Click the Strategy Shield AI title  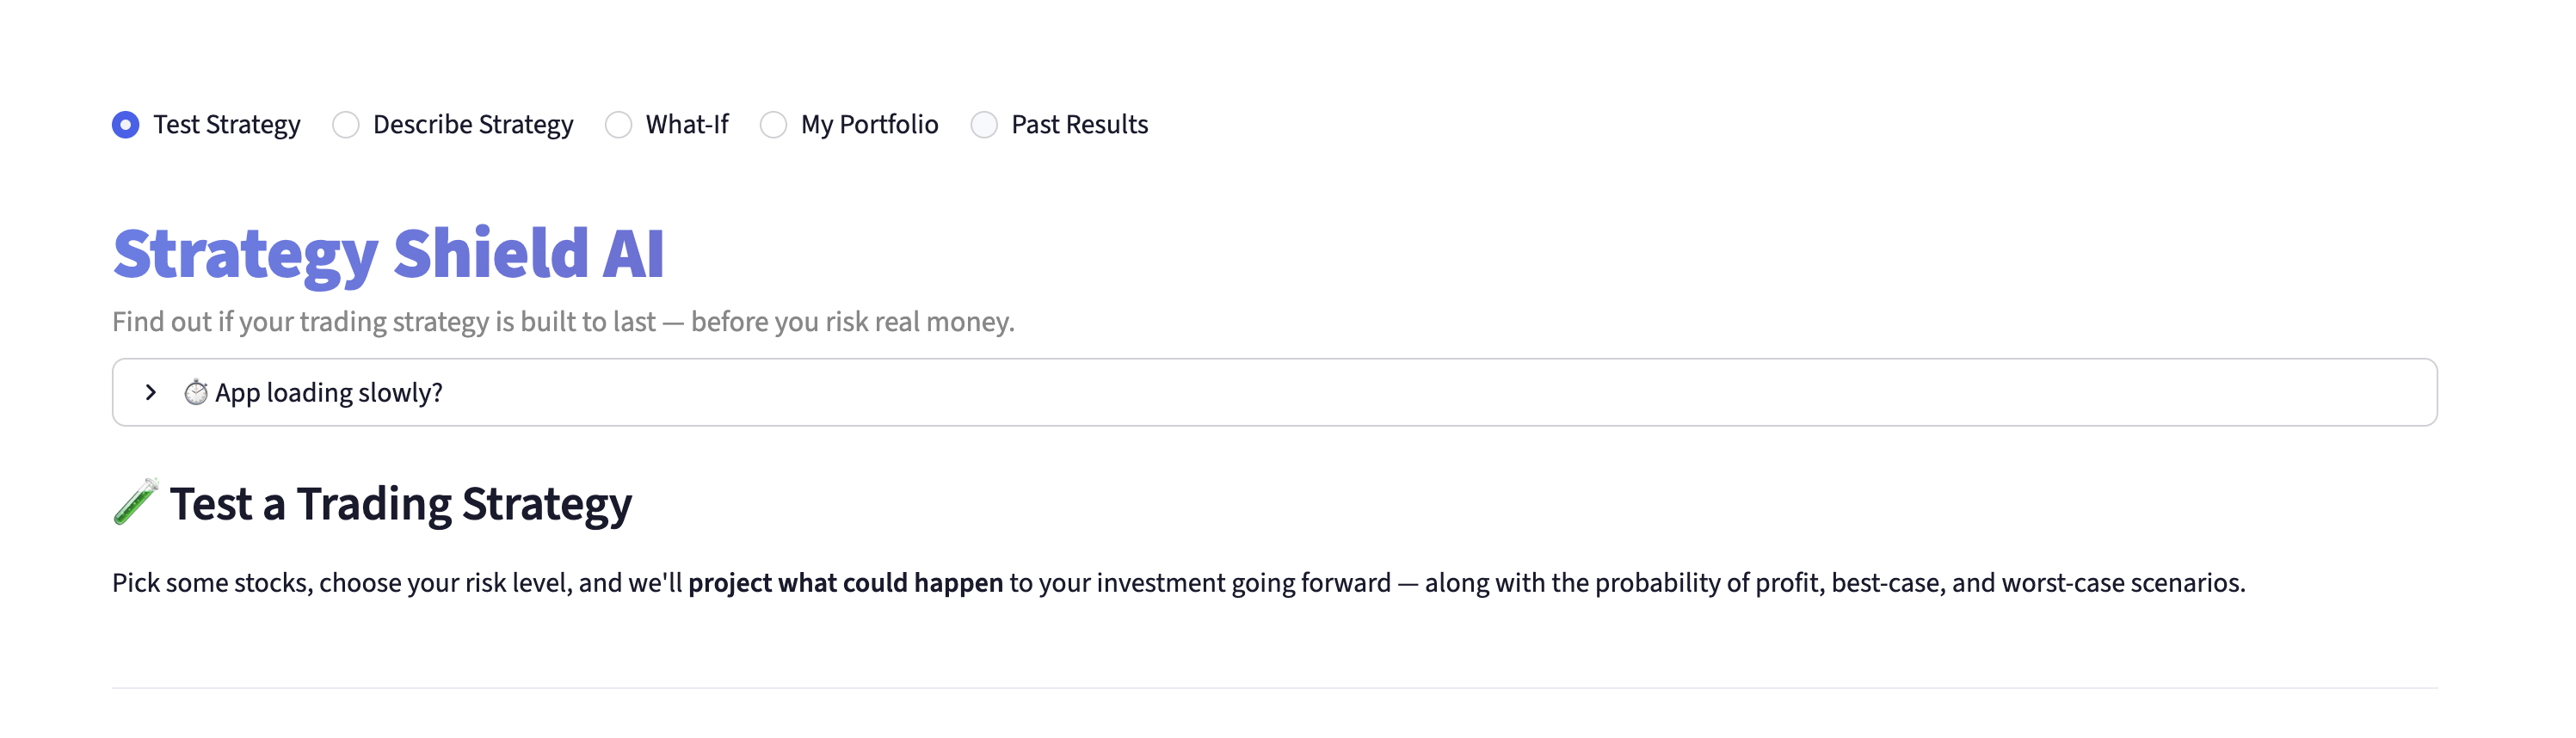click(388, 254)
